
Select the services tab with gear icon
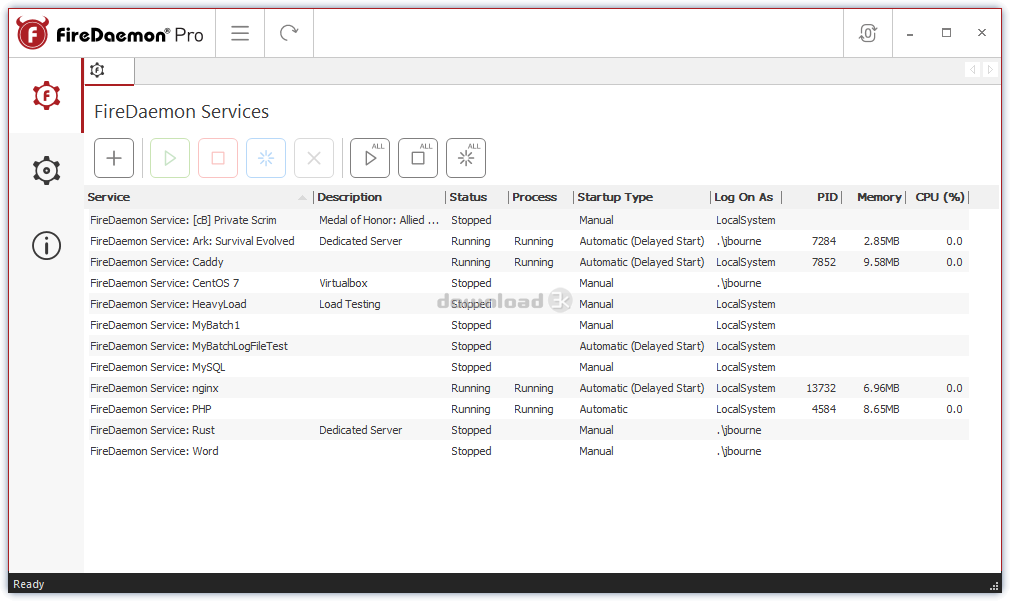[97, 70]
